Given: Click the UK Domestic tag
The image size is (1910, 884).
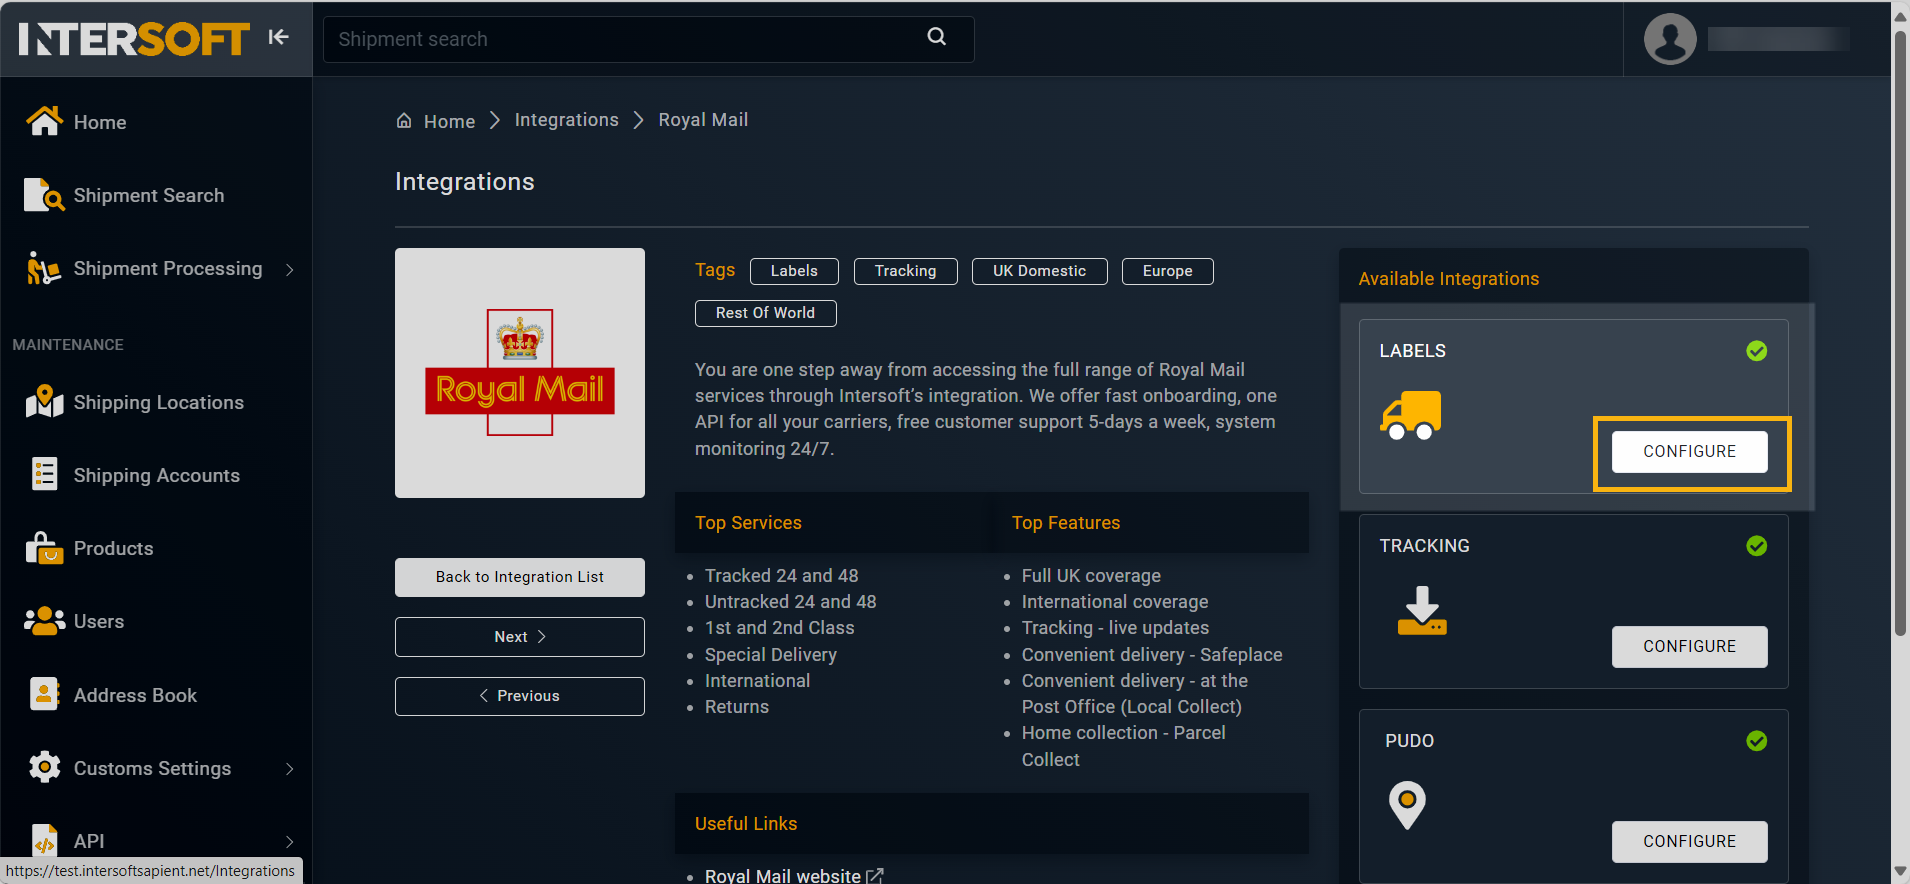Looking at the screenshot, I should click(1039, 271).
